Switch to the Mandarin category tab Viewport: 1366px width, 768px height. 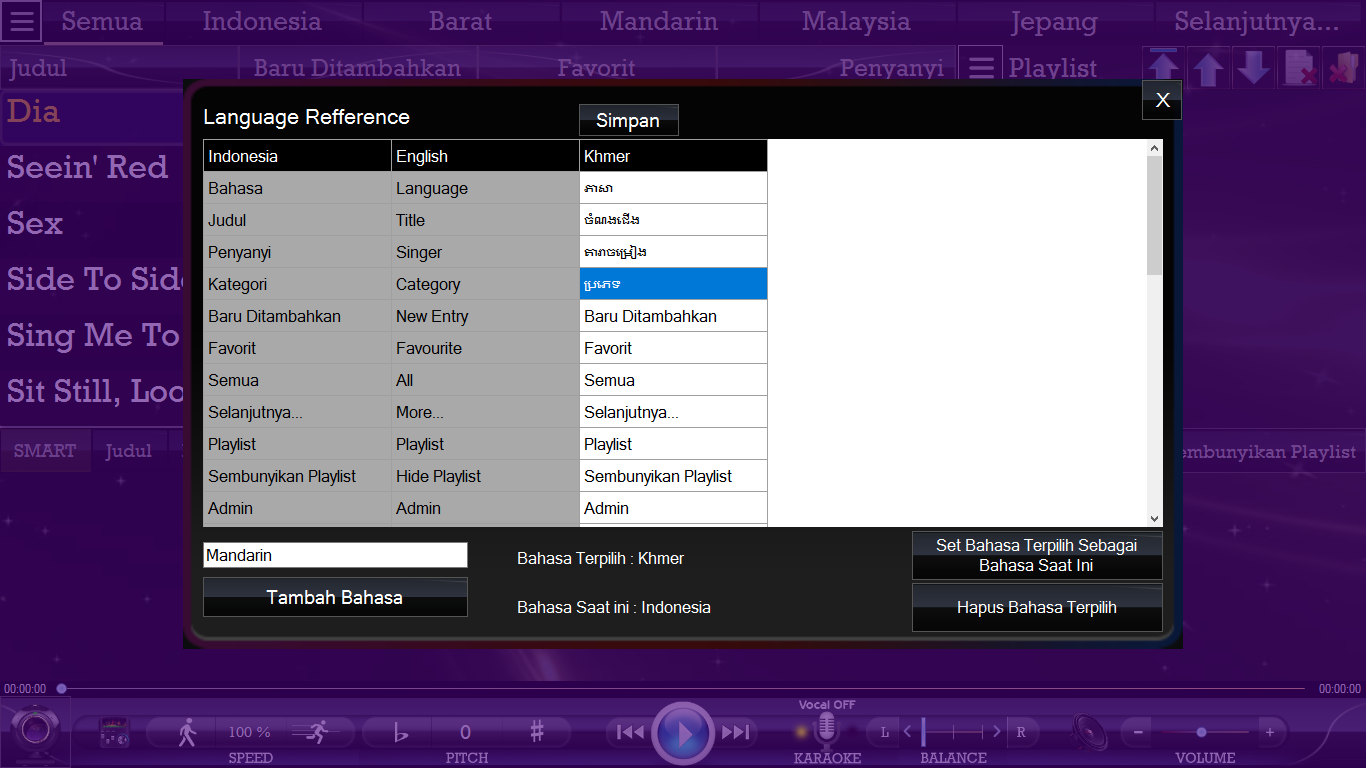tap(659, 21)
